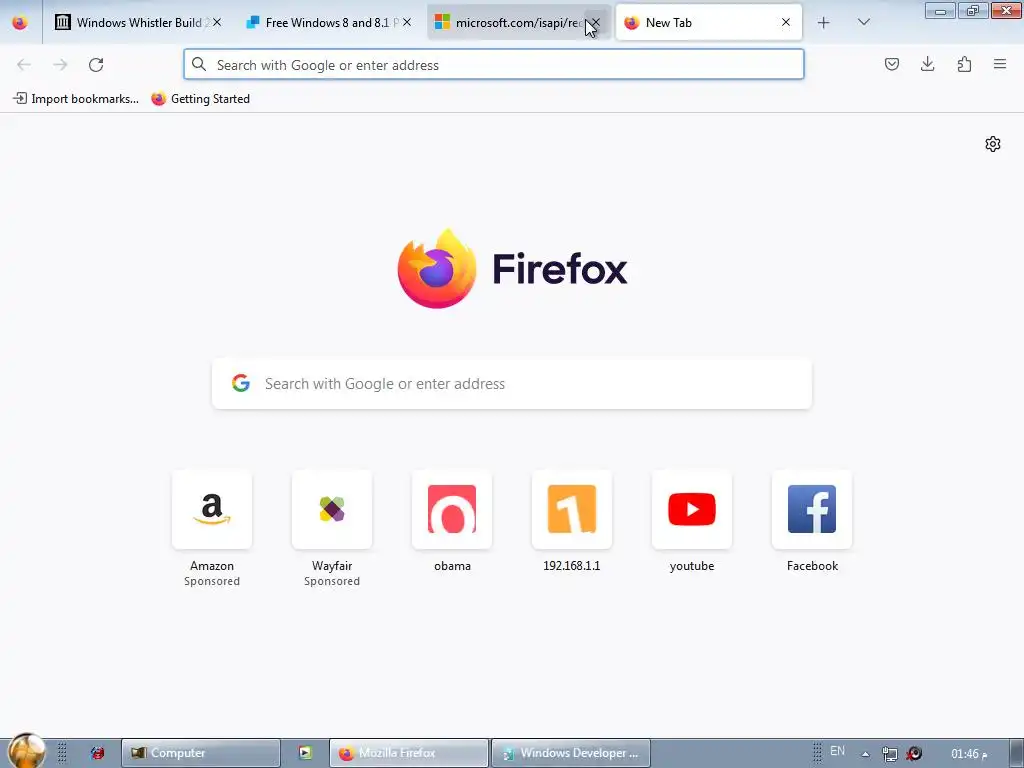Screen dimensions: 1024x768
Task: Click the page's Google search box
Action: pos(512,383)
